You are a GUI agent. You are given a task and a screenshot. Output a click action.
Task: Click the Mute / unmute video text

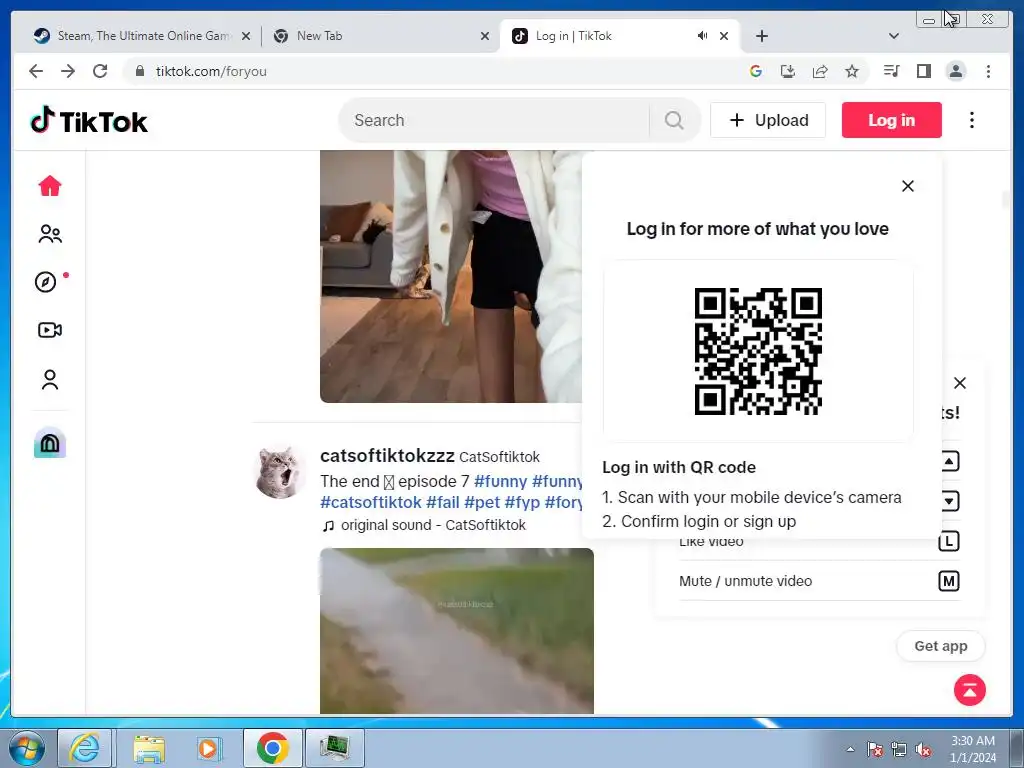(745, 581)
